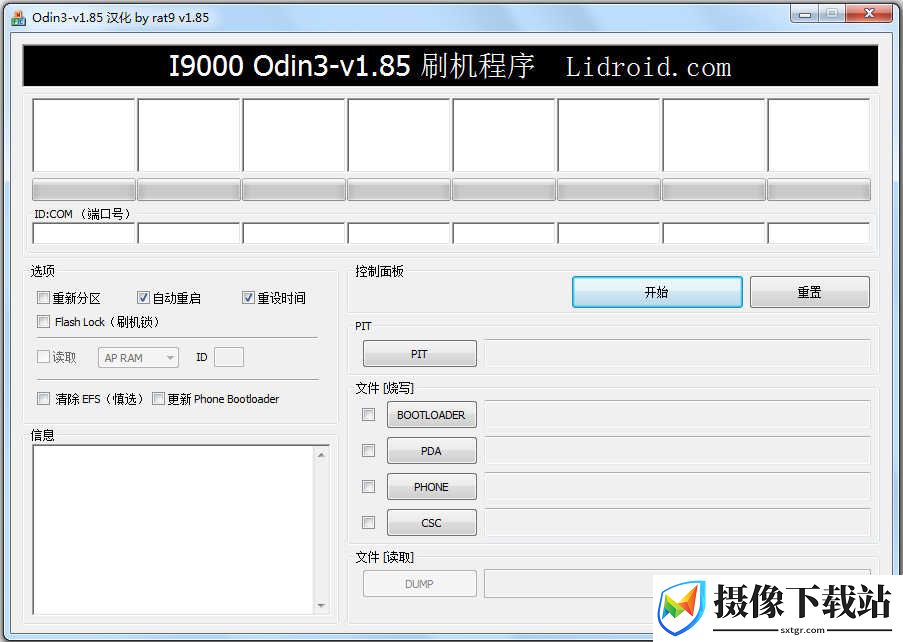Viewport: 903px width, 642px height.
Task: Click the PIT file path field
Action: (677, 354)
